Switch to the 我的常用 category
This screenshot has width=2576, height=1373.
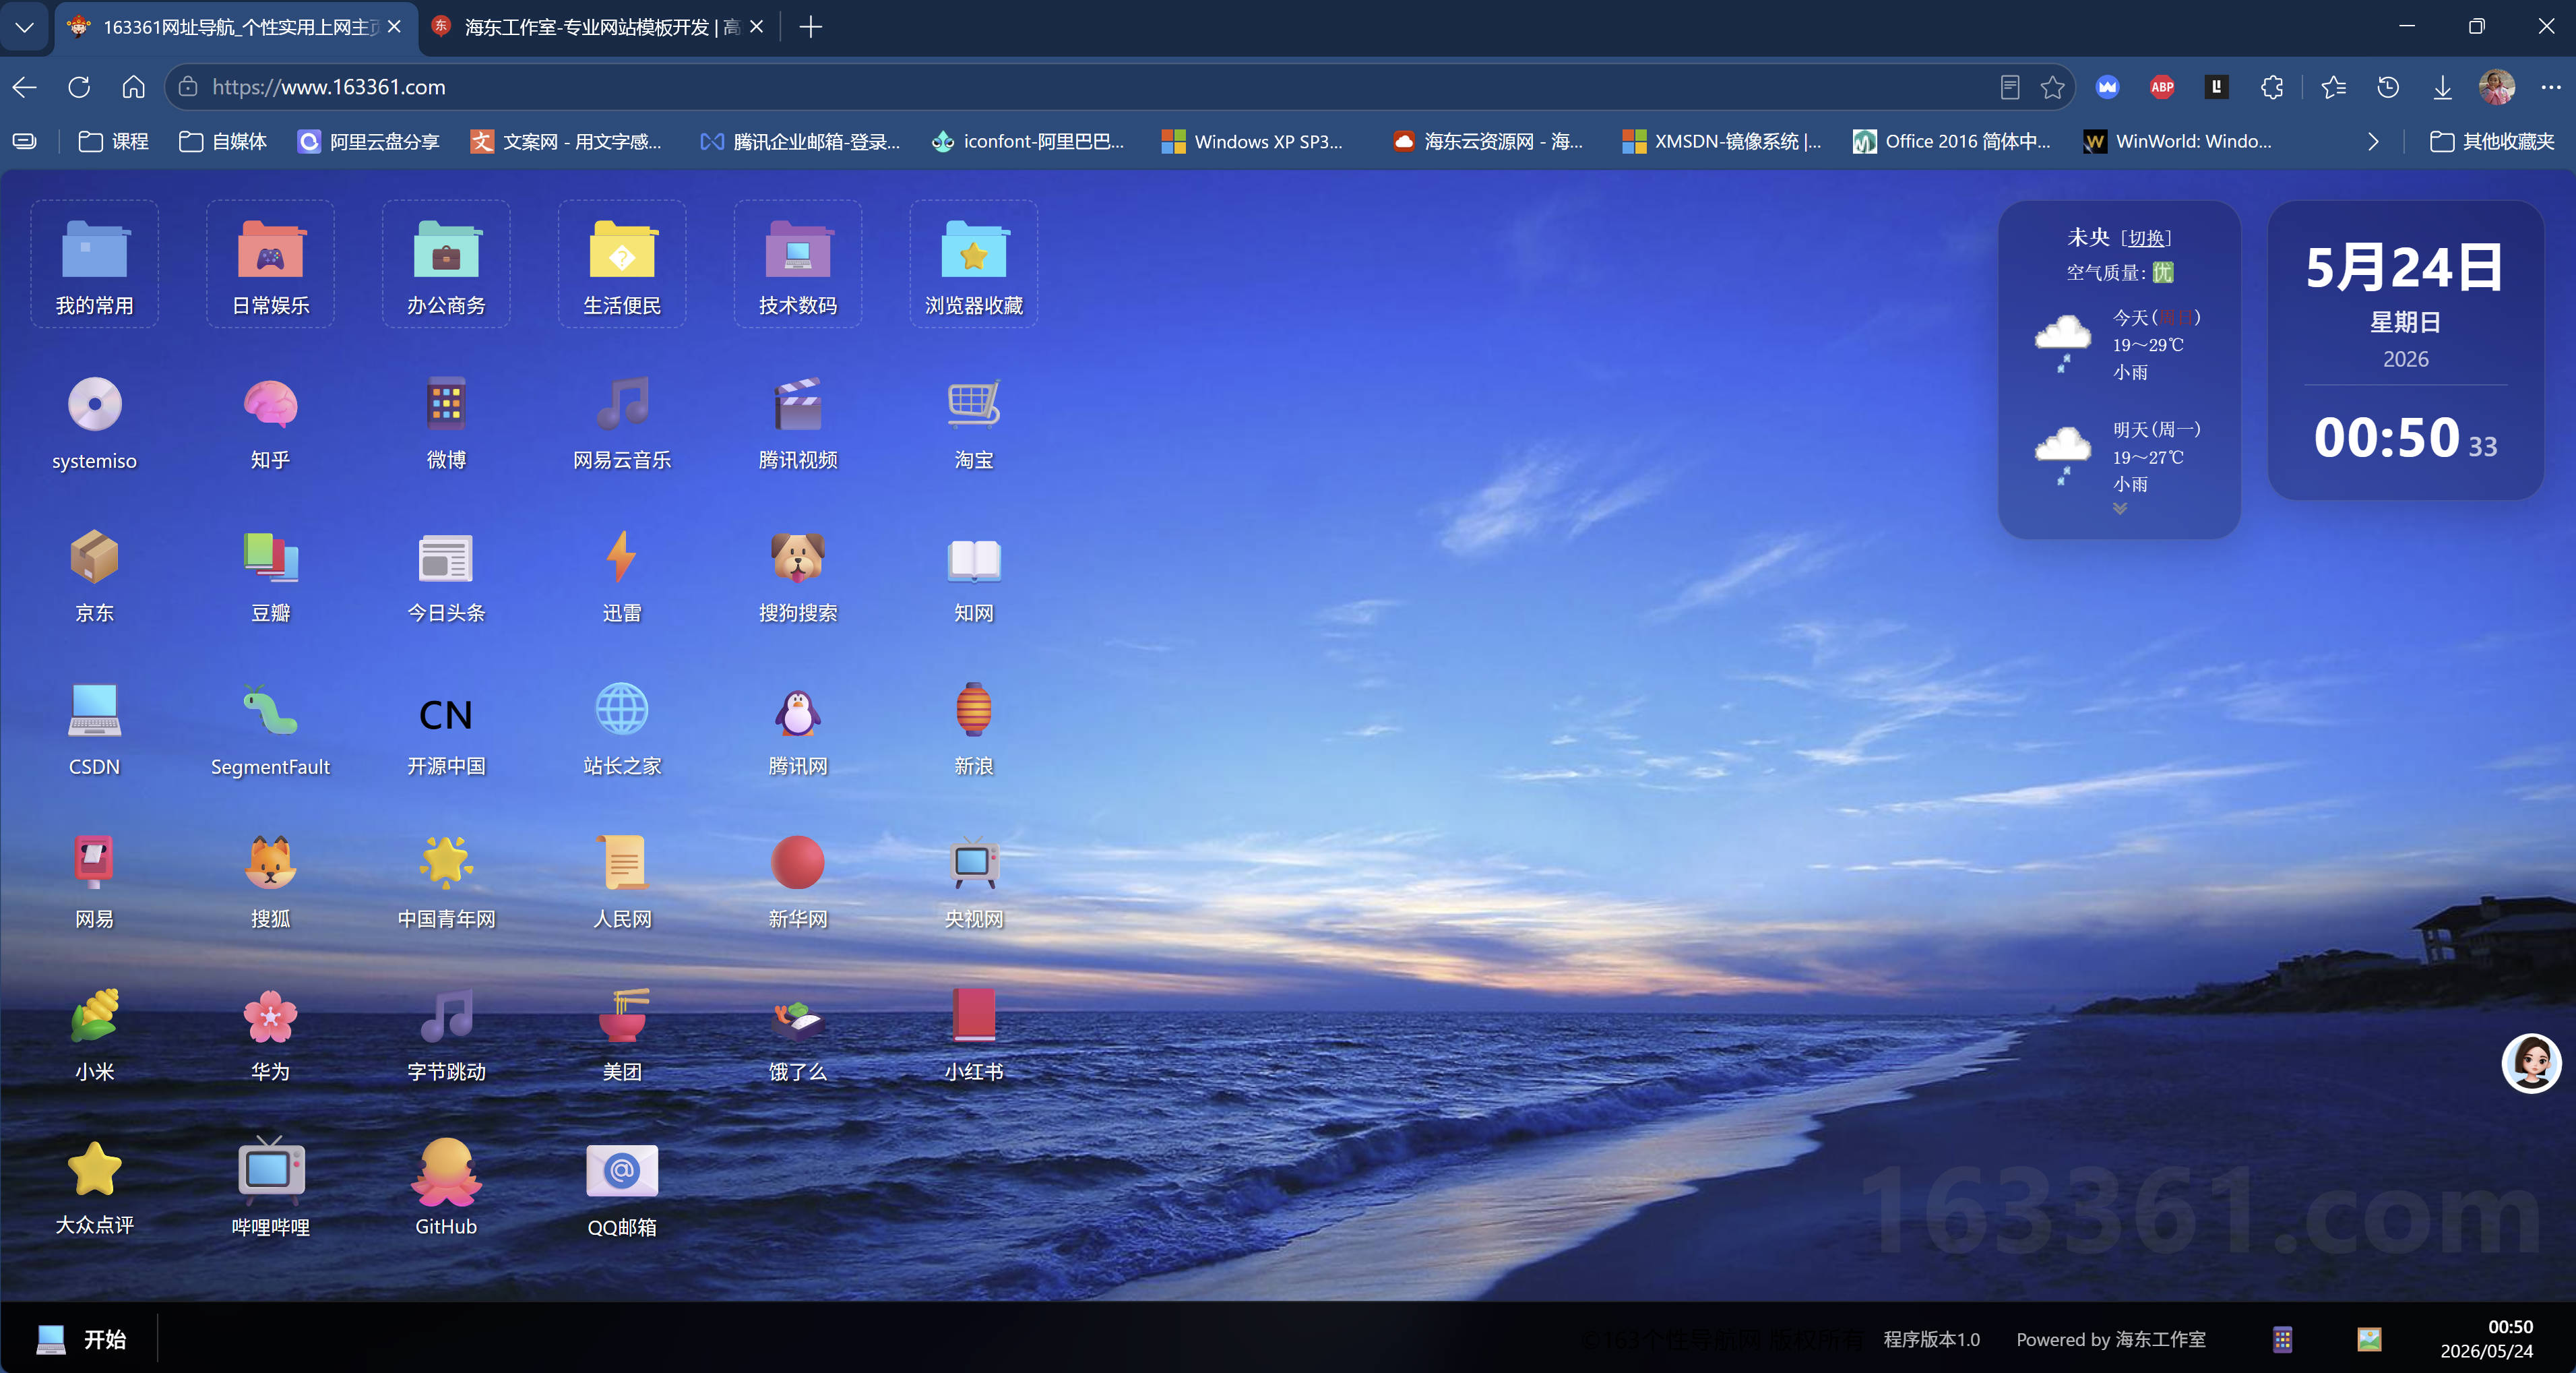[94, 264]
